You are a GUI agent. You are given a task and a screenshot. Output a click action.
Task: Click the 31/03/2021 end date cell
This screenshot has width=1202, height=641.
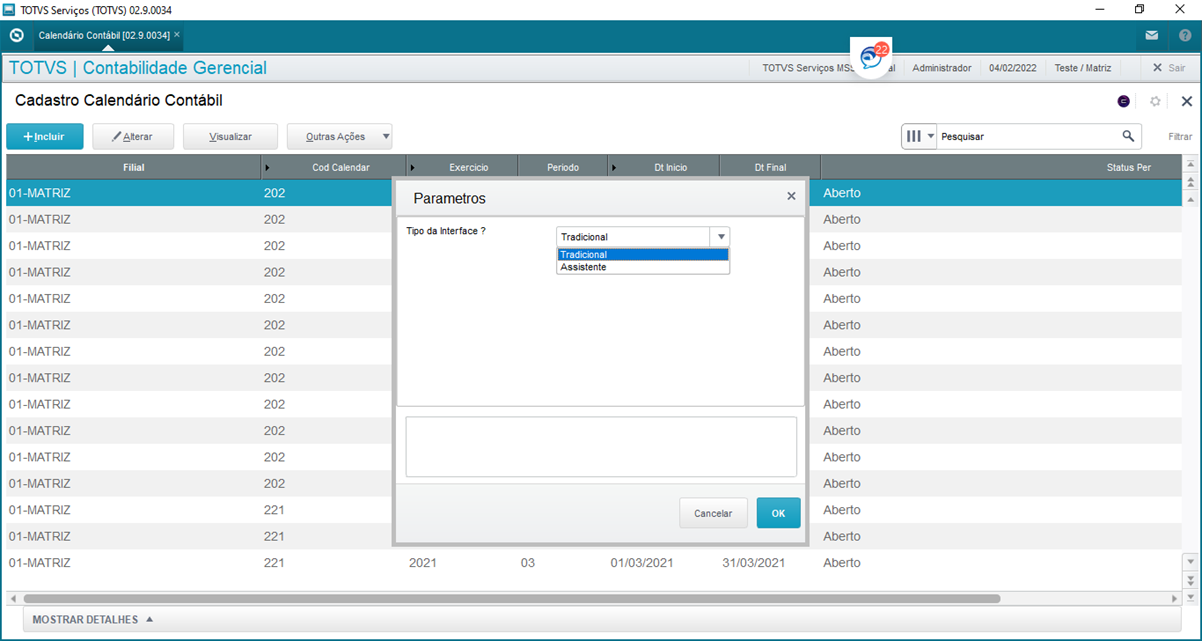pos(754,563)
